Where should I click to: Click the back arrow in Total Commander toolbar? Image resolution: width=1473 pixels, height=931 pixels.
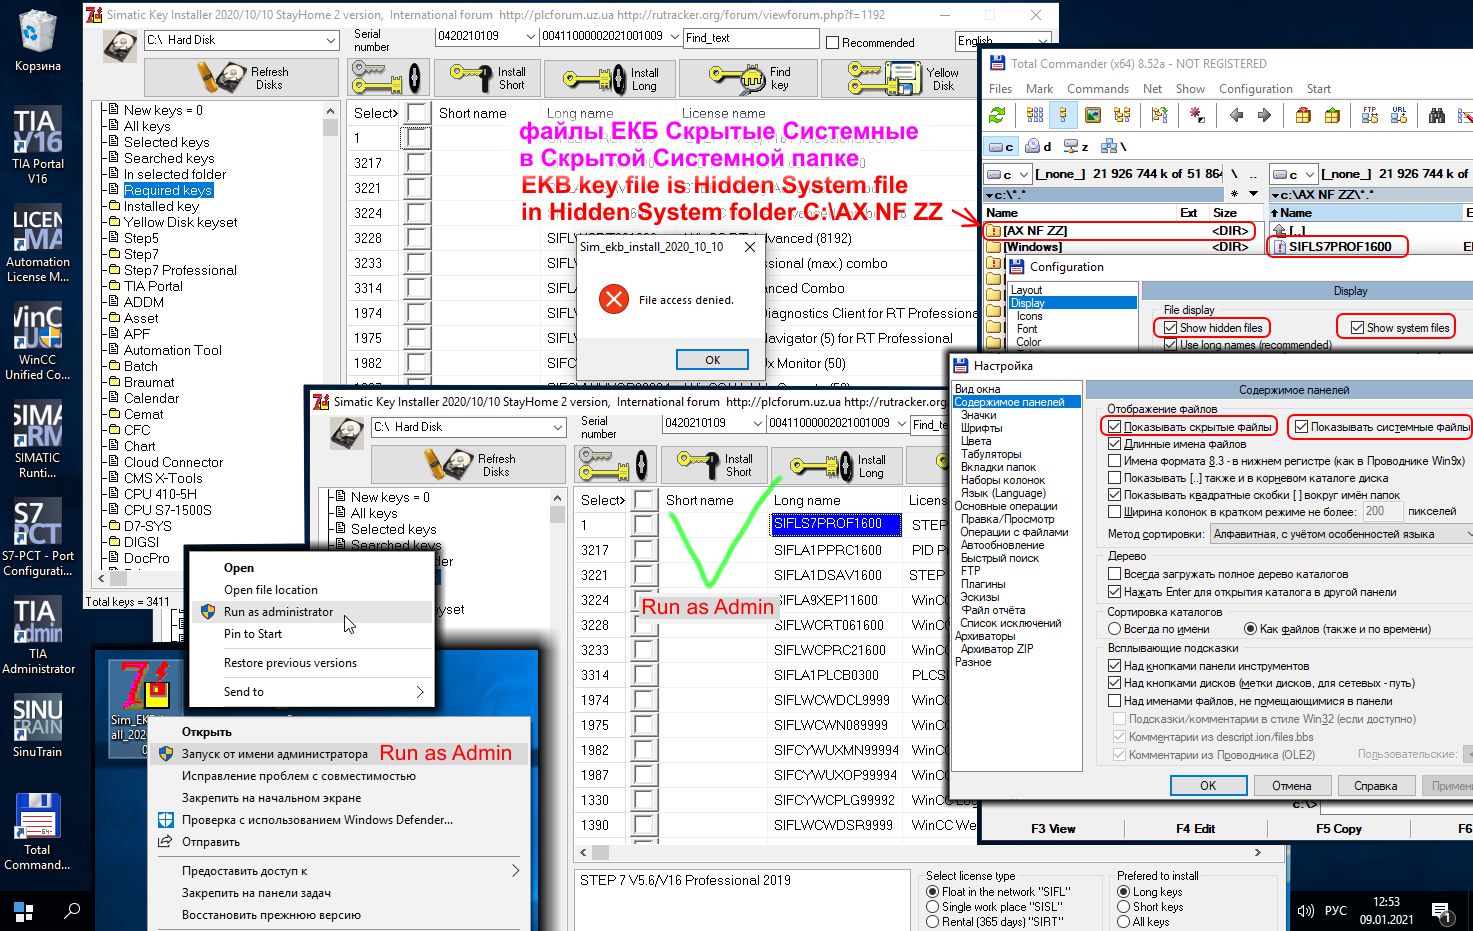coord(1236,116)
